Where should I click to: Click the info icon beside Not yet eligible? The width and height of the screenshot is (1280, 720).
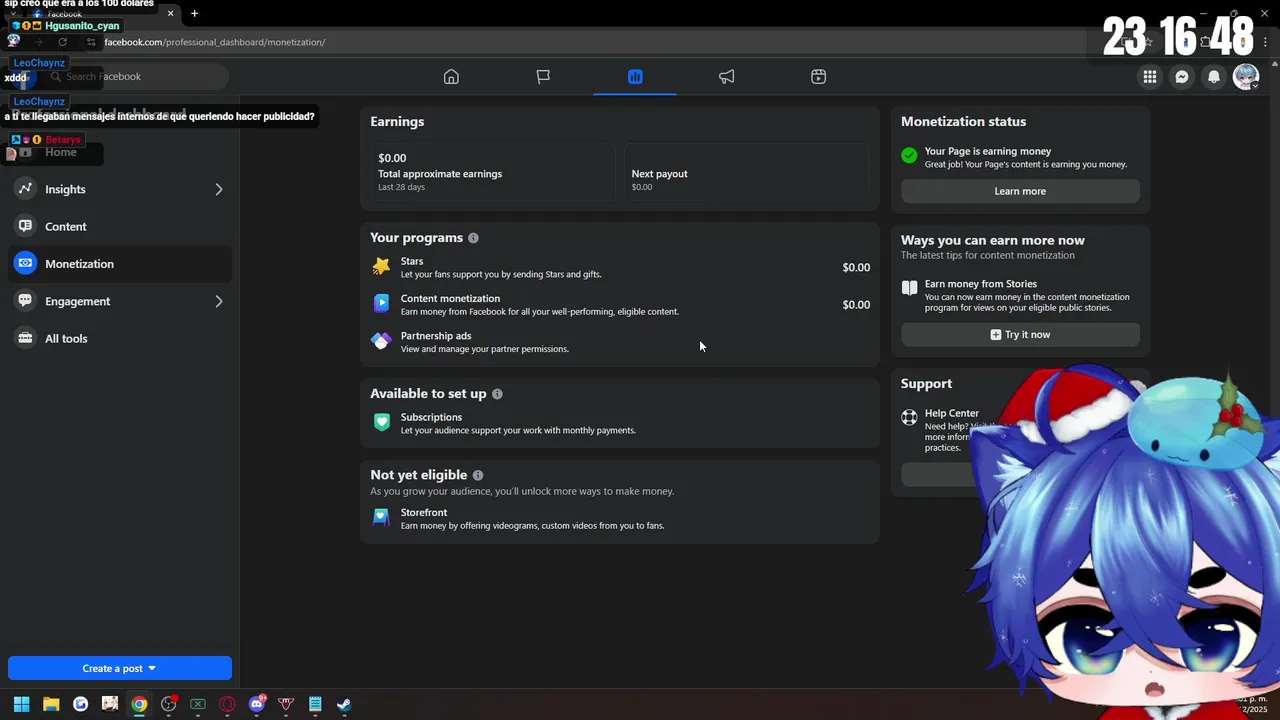[x=478, y=475]
